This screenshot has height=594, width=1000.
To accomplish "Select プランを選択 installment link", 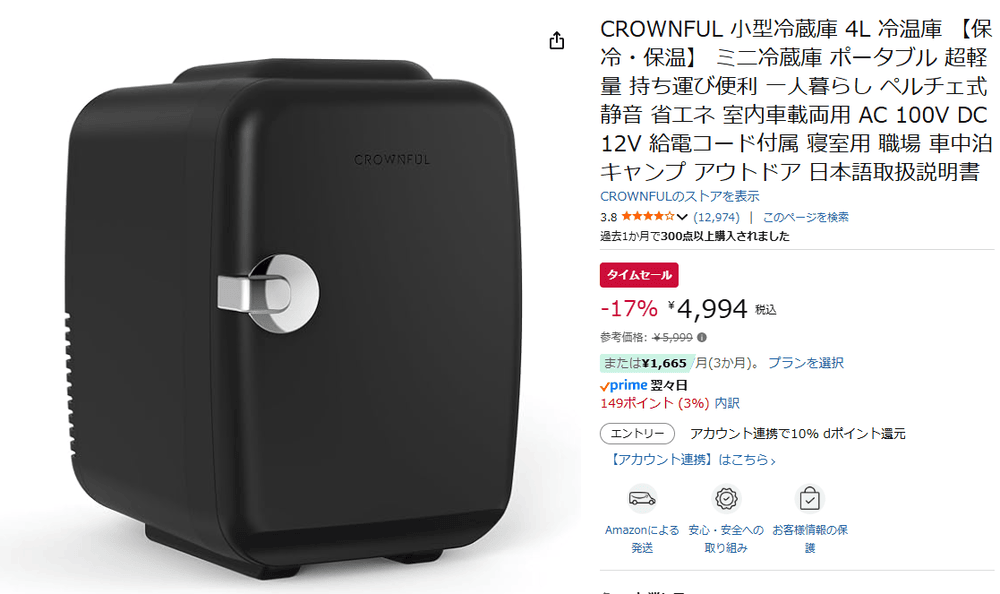I will point(805,363).
